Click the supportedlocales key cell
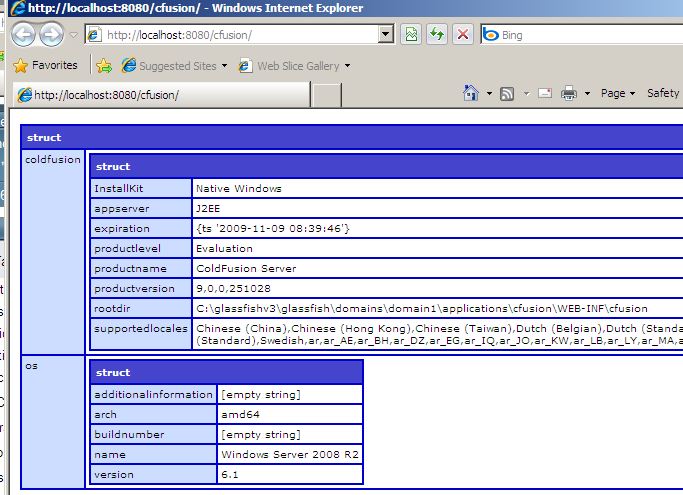 (141, 334)
